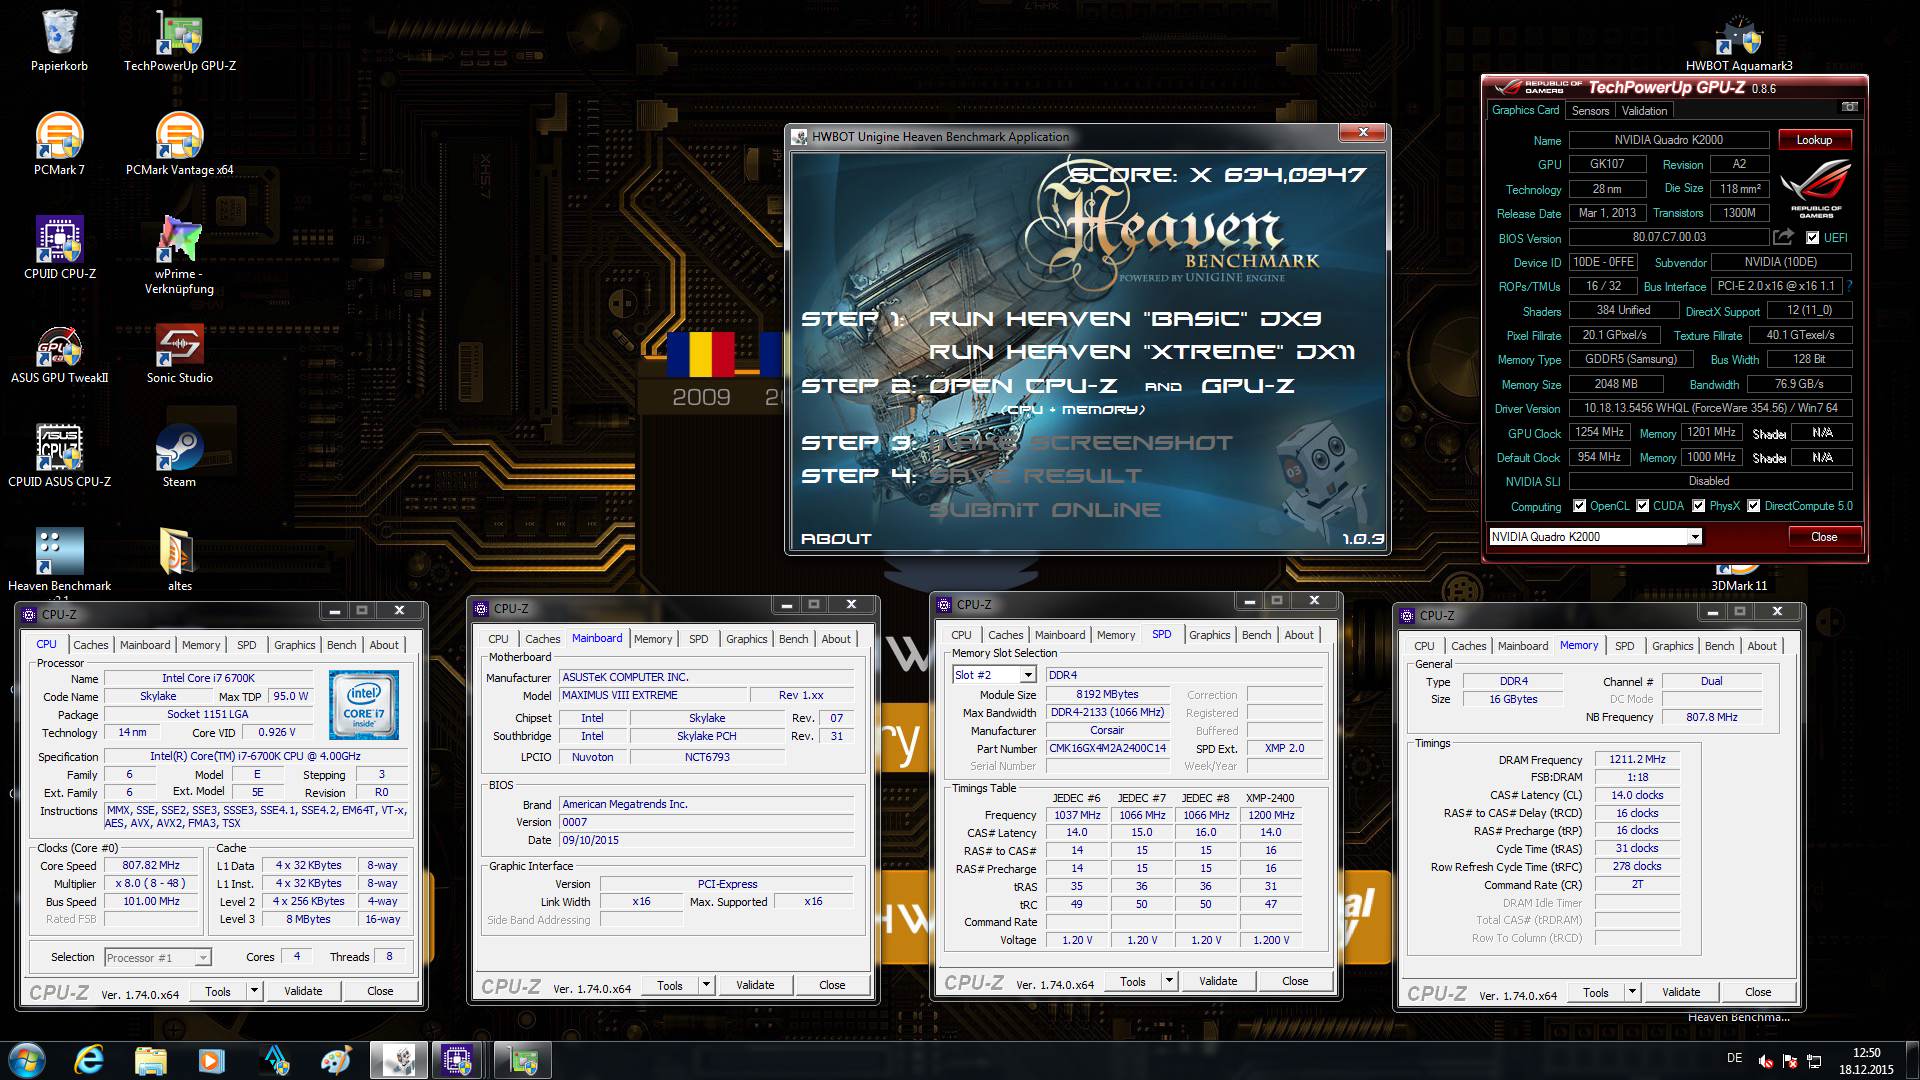The width and height of the screenshot is (1920, 1080).
Task: Open File Explorer taskbar icon
Action: pos(150,1059)
